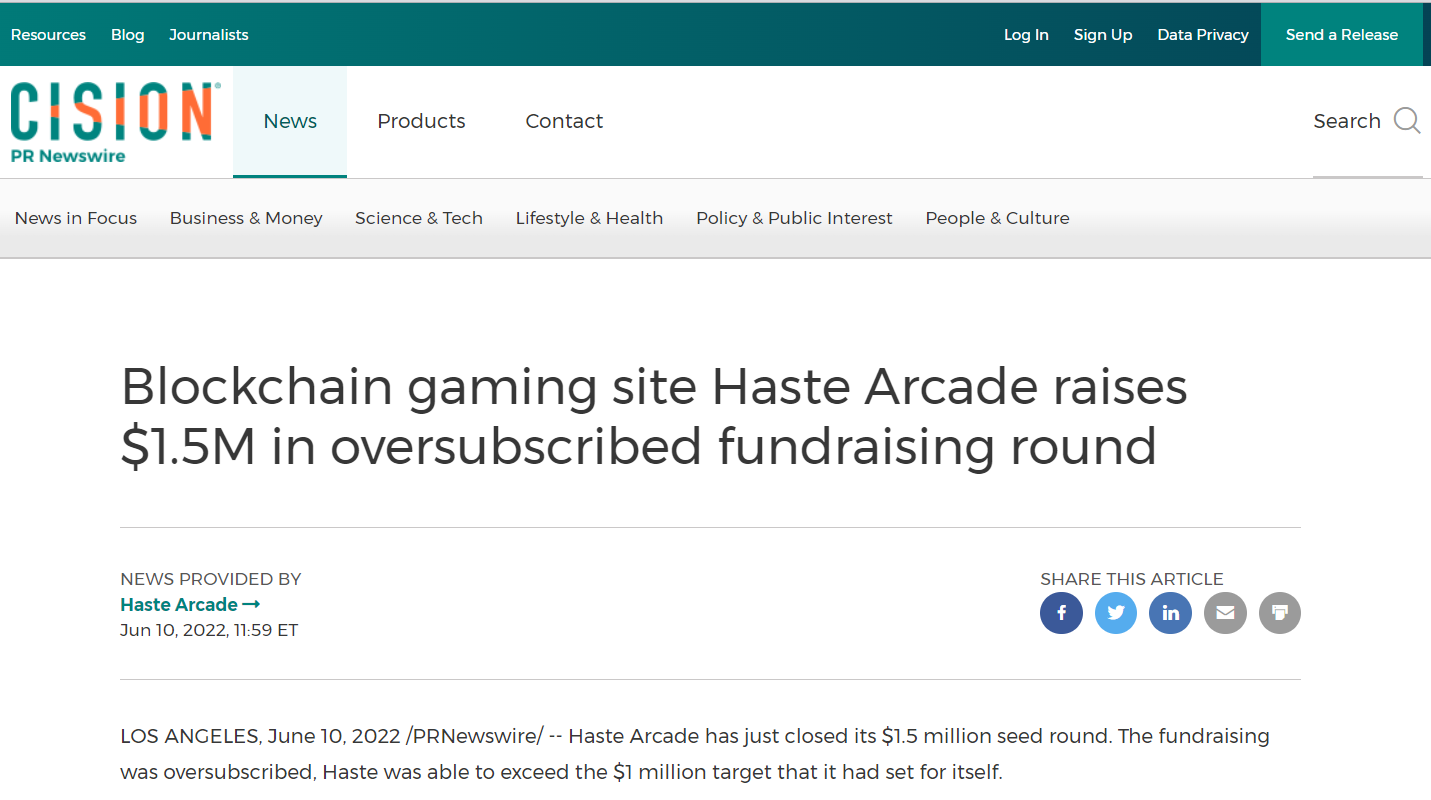Share article via email icon
Screen dimensions: 1431x800
tap(1225, 613)
